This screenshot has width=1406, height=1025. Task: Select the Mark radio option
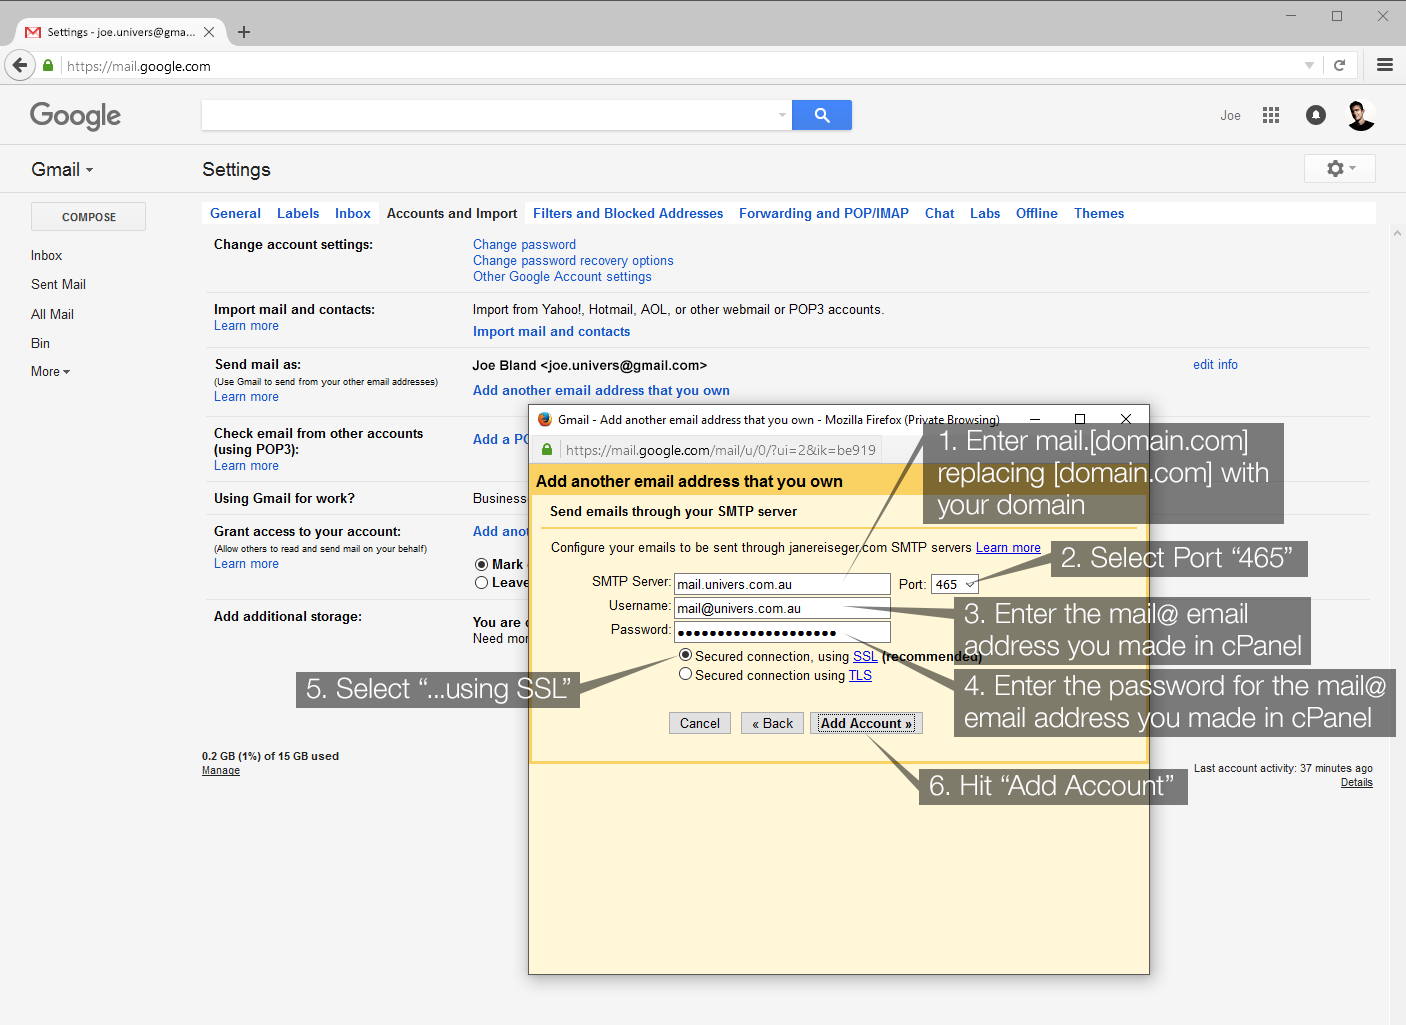(x=481, y=564)
